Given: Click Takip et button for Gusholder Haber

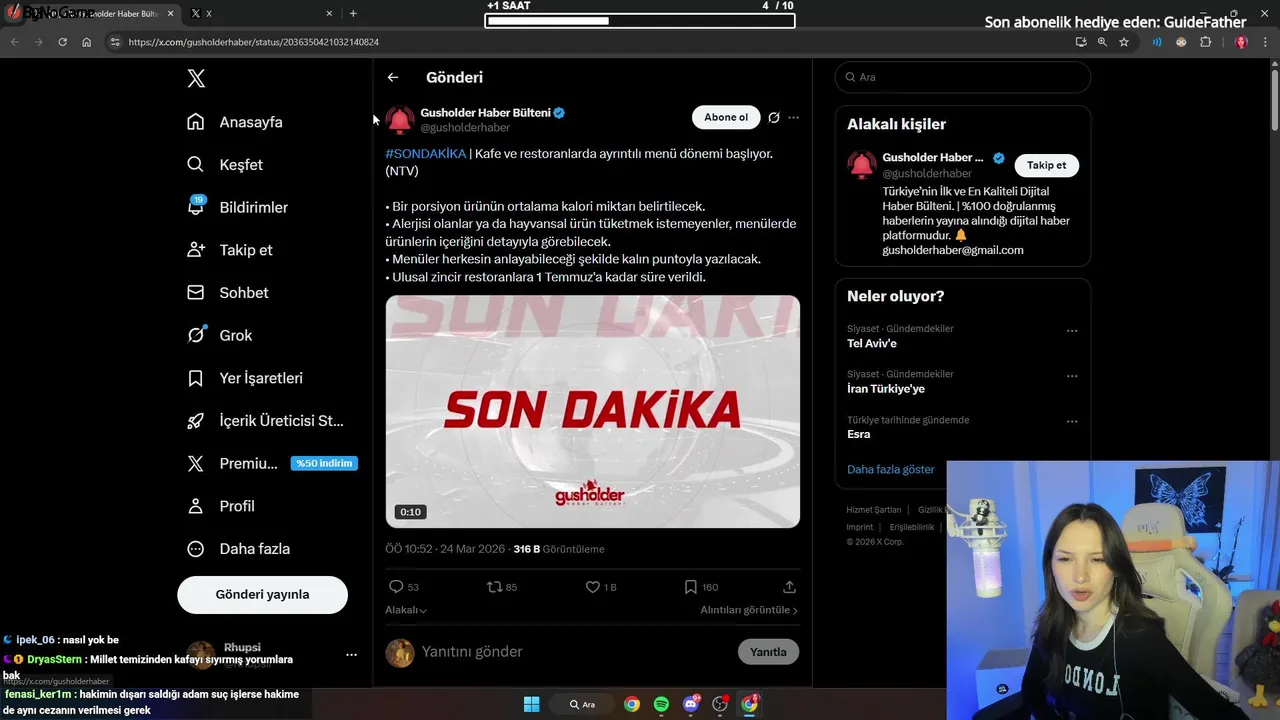Looking at the screenshot, I should click(1046, 166).
